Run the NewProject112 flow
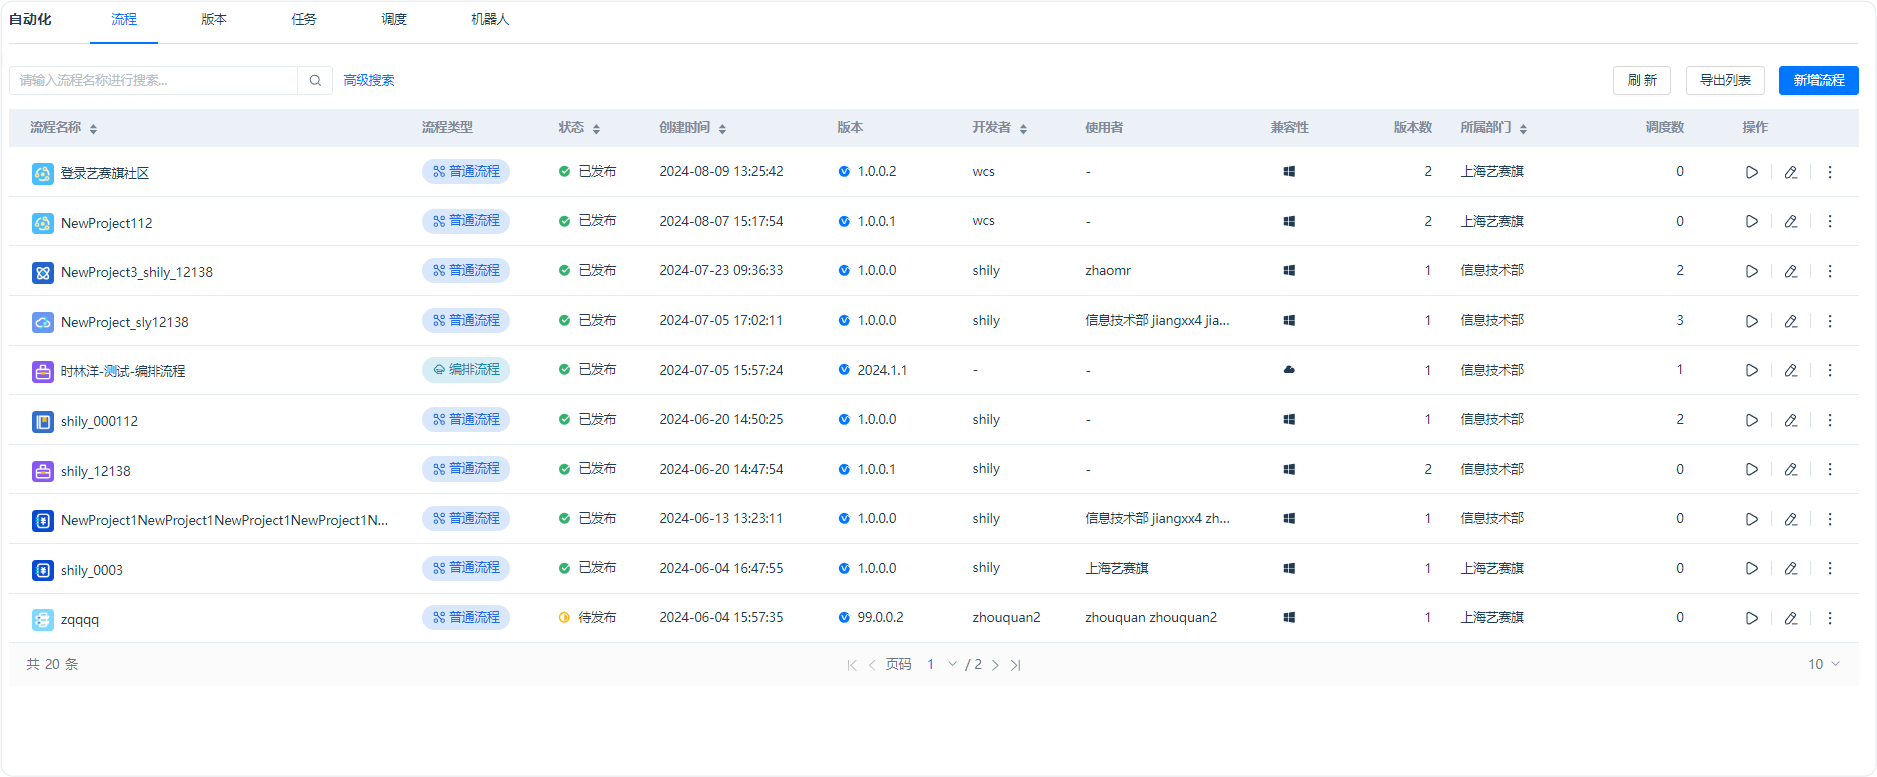Screen dimensions: 1877x777 click(1751, 221)
